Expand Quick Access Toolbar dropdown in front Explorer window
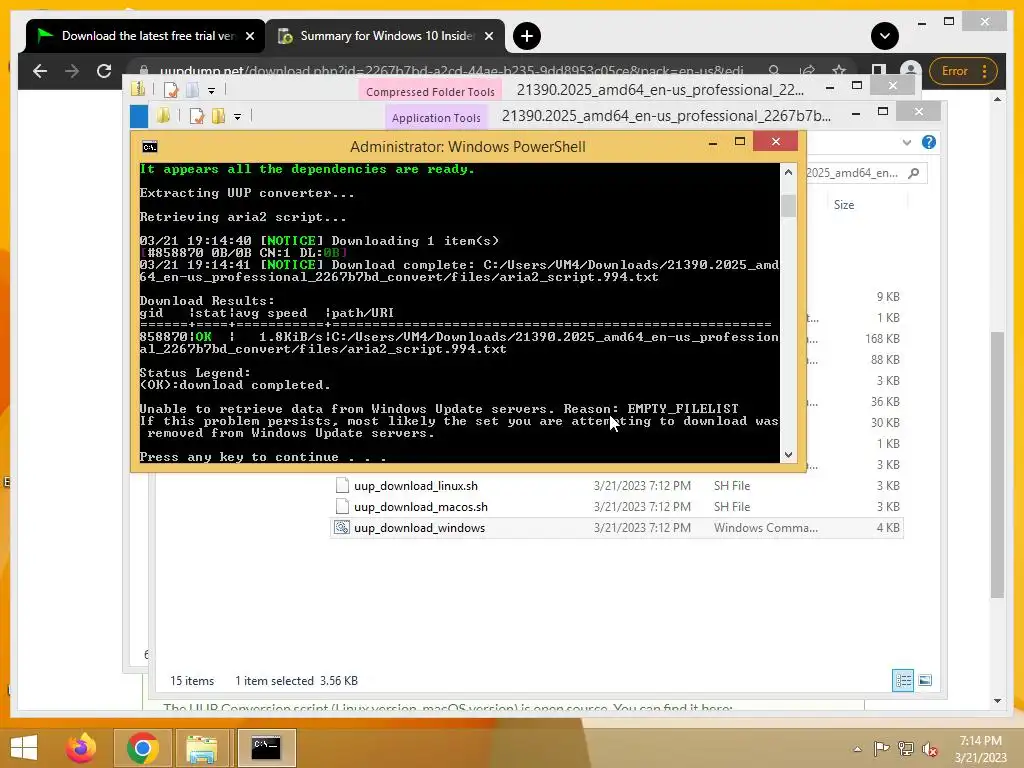The width and height of the screenshot is (1024, 768). (237, 117)
